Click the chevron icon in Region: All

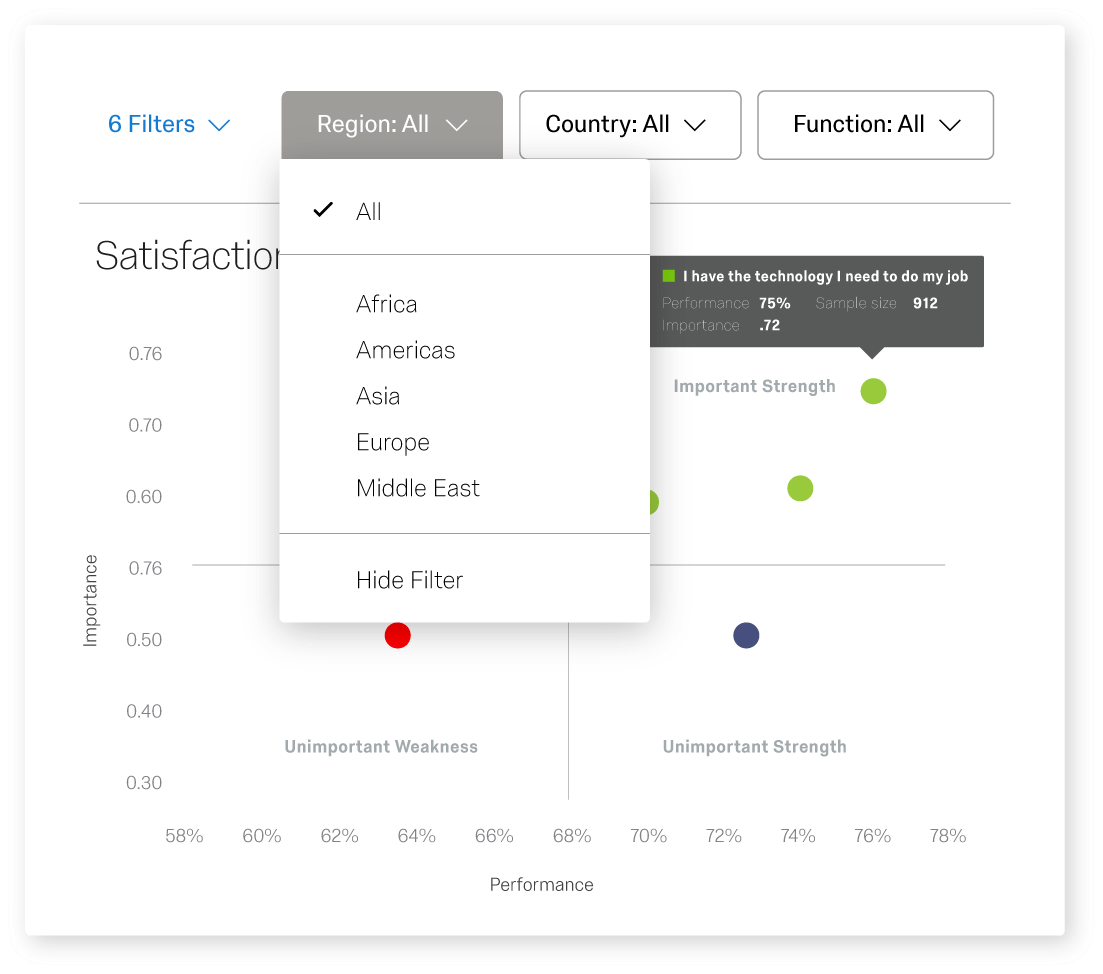[x=457, y=125]
